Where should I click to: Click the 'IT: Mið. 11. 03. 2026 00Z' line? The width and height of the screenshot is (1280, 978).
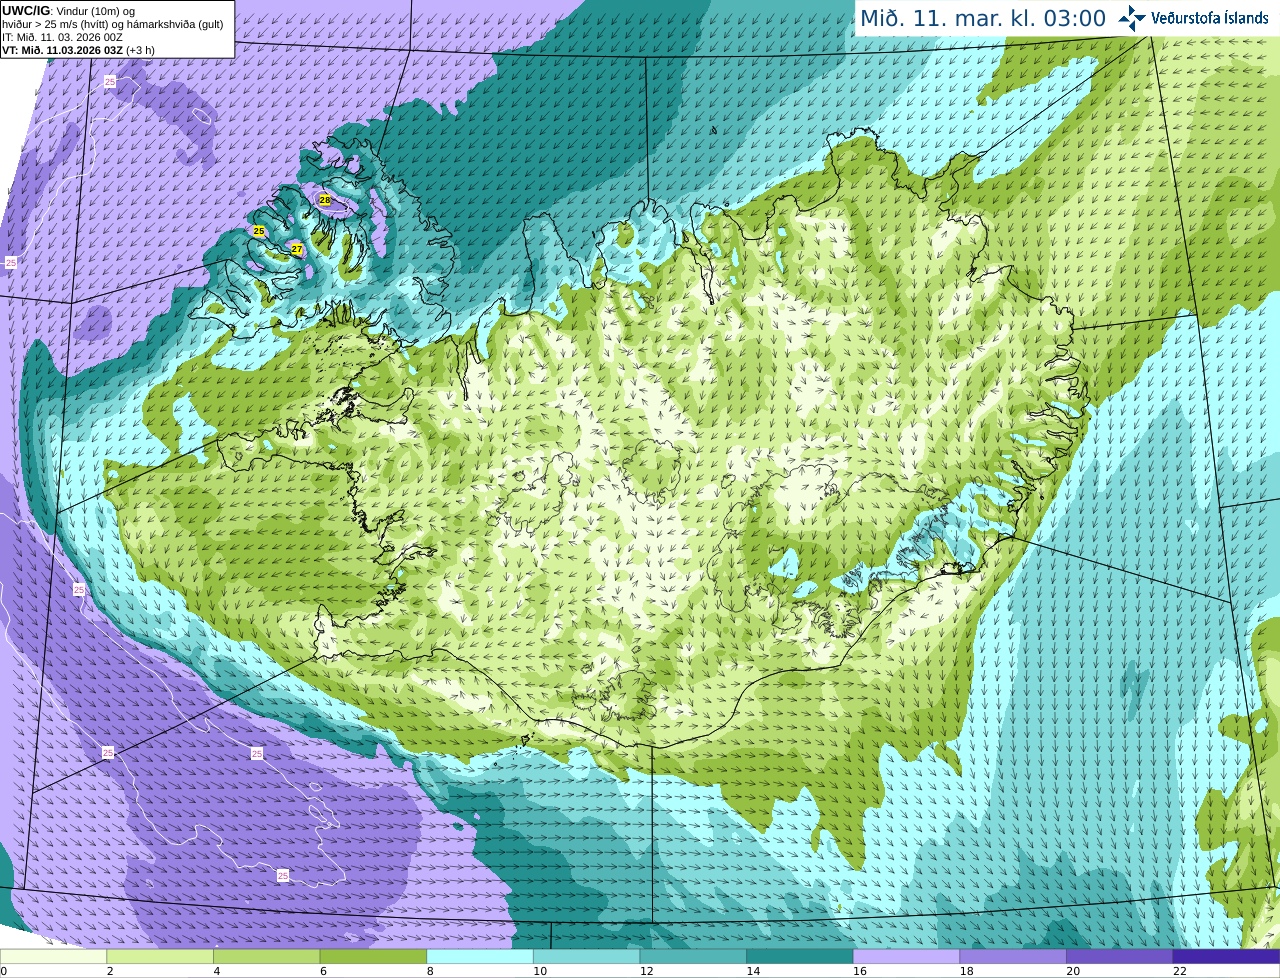pos(62,37)
